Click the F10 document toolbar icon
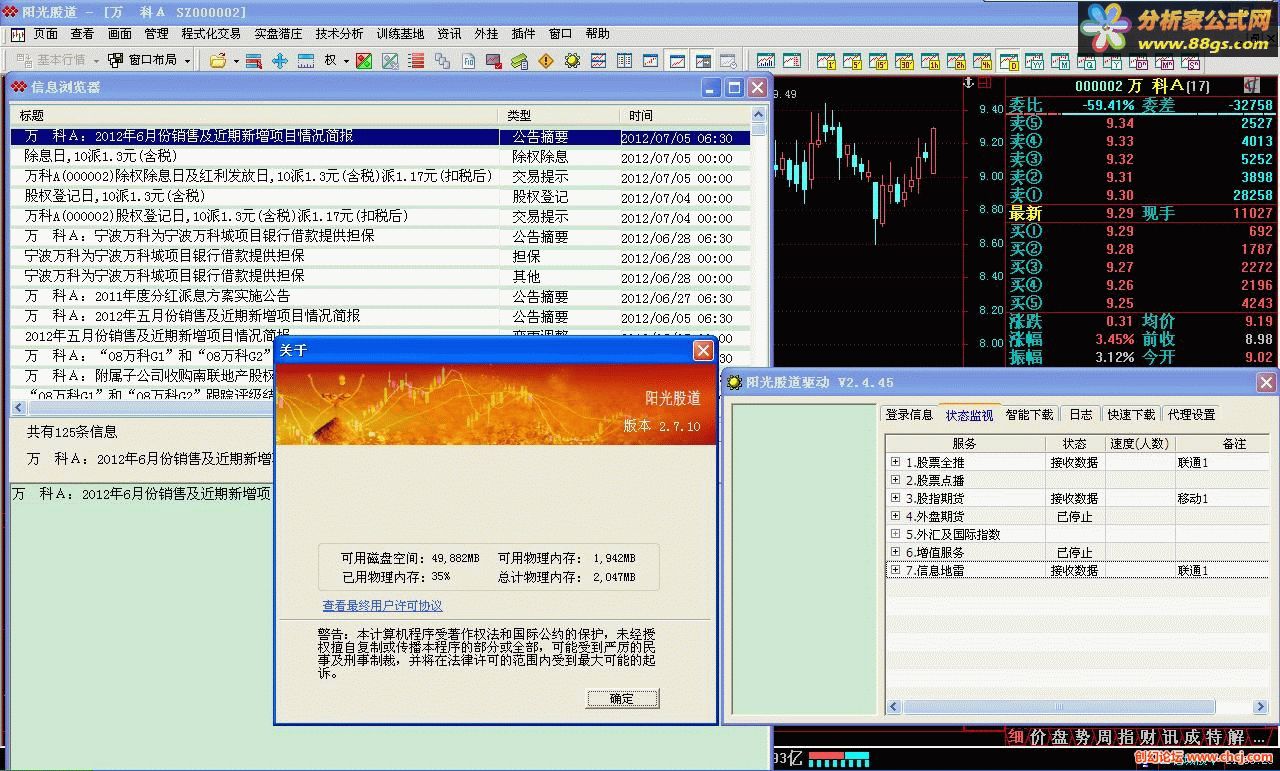 pyautogui.click(x=468, y=61)
